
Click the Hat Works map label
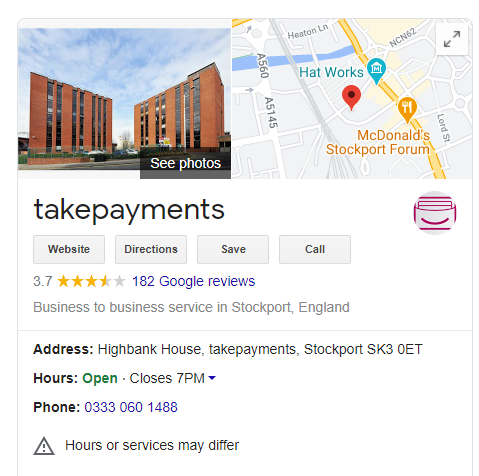point(331,72)
